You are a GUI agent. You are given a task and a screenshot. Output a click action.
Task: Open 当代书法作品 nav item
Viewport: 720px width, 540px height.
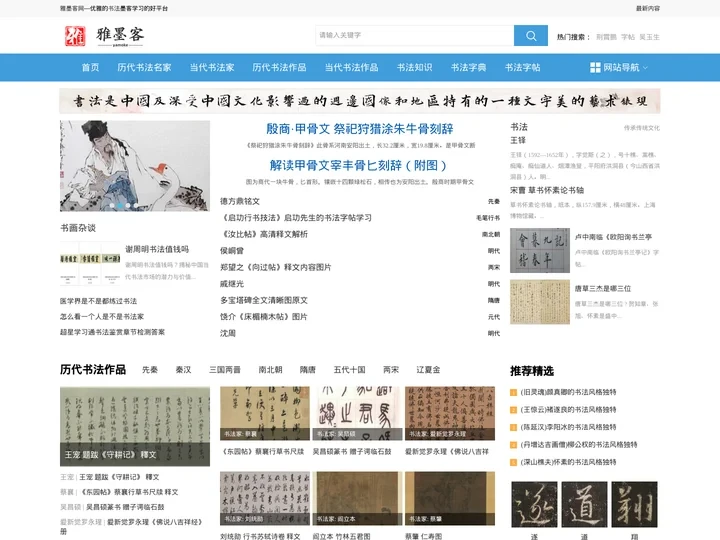[351, 68]
